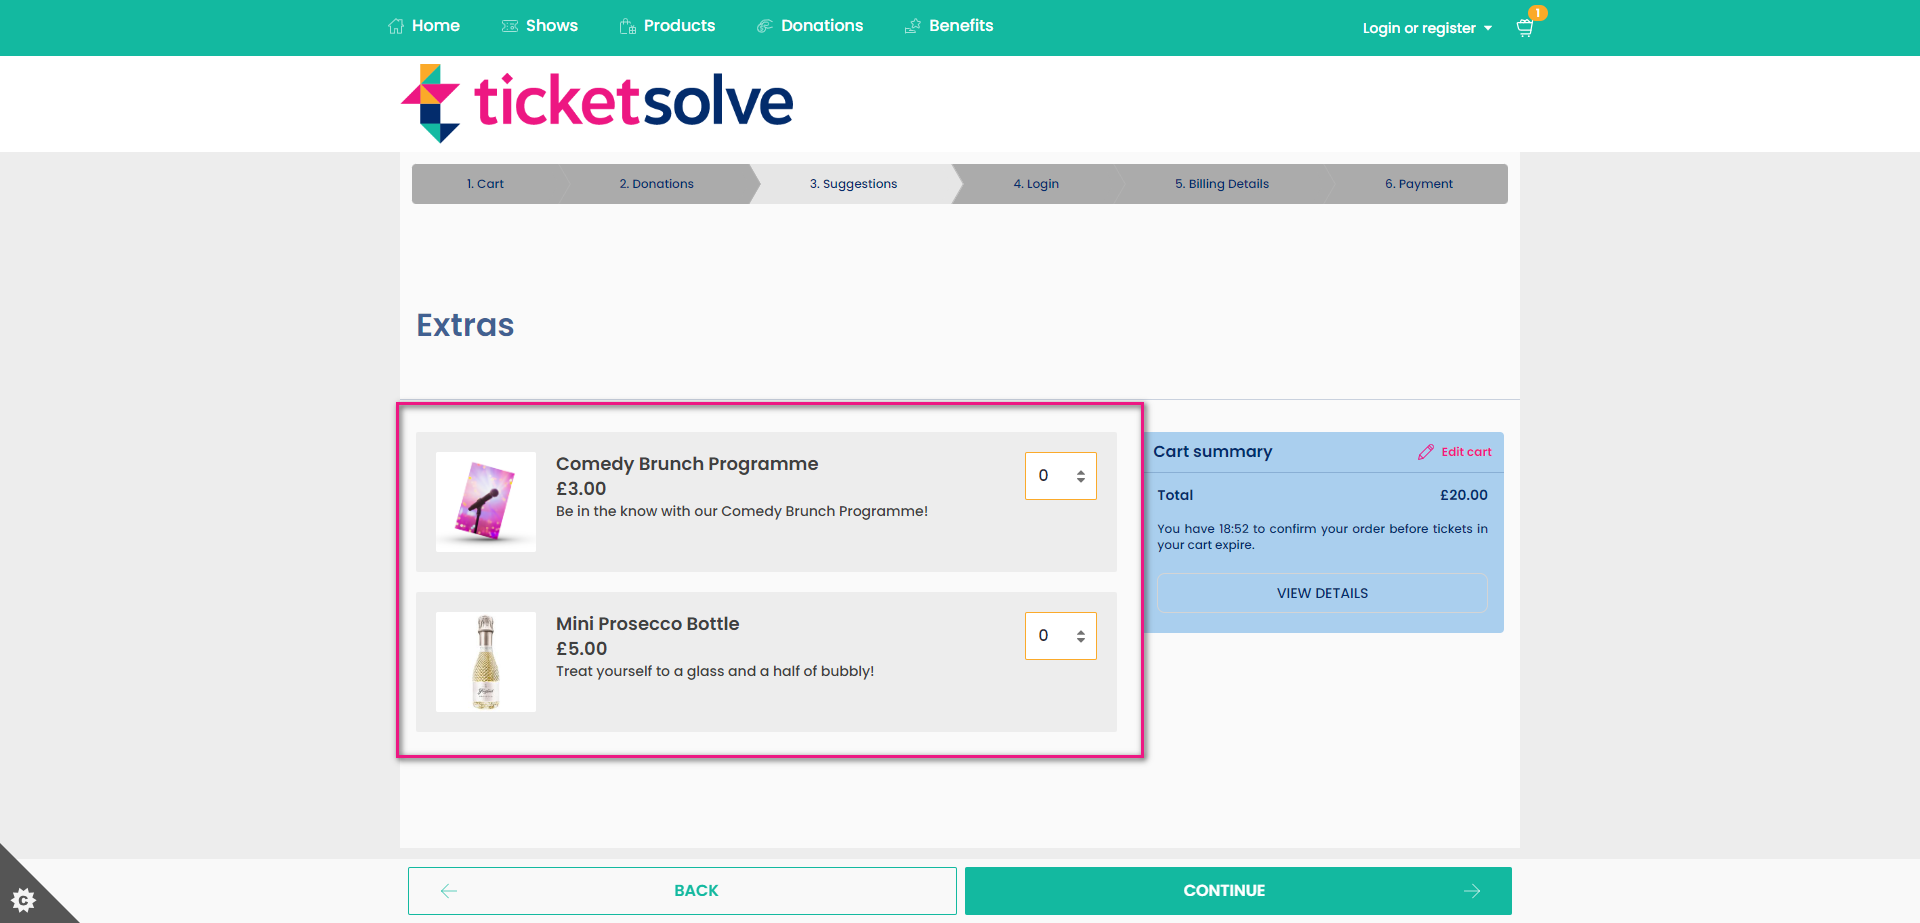Click the Benefits icon
1920x923 pixels.
[913, 26]
